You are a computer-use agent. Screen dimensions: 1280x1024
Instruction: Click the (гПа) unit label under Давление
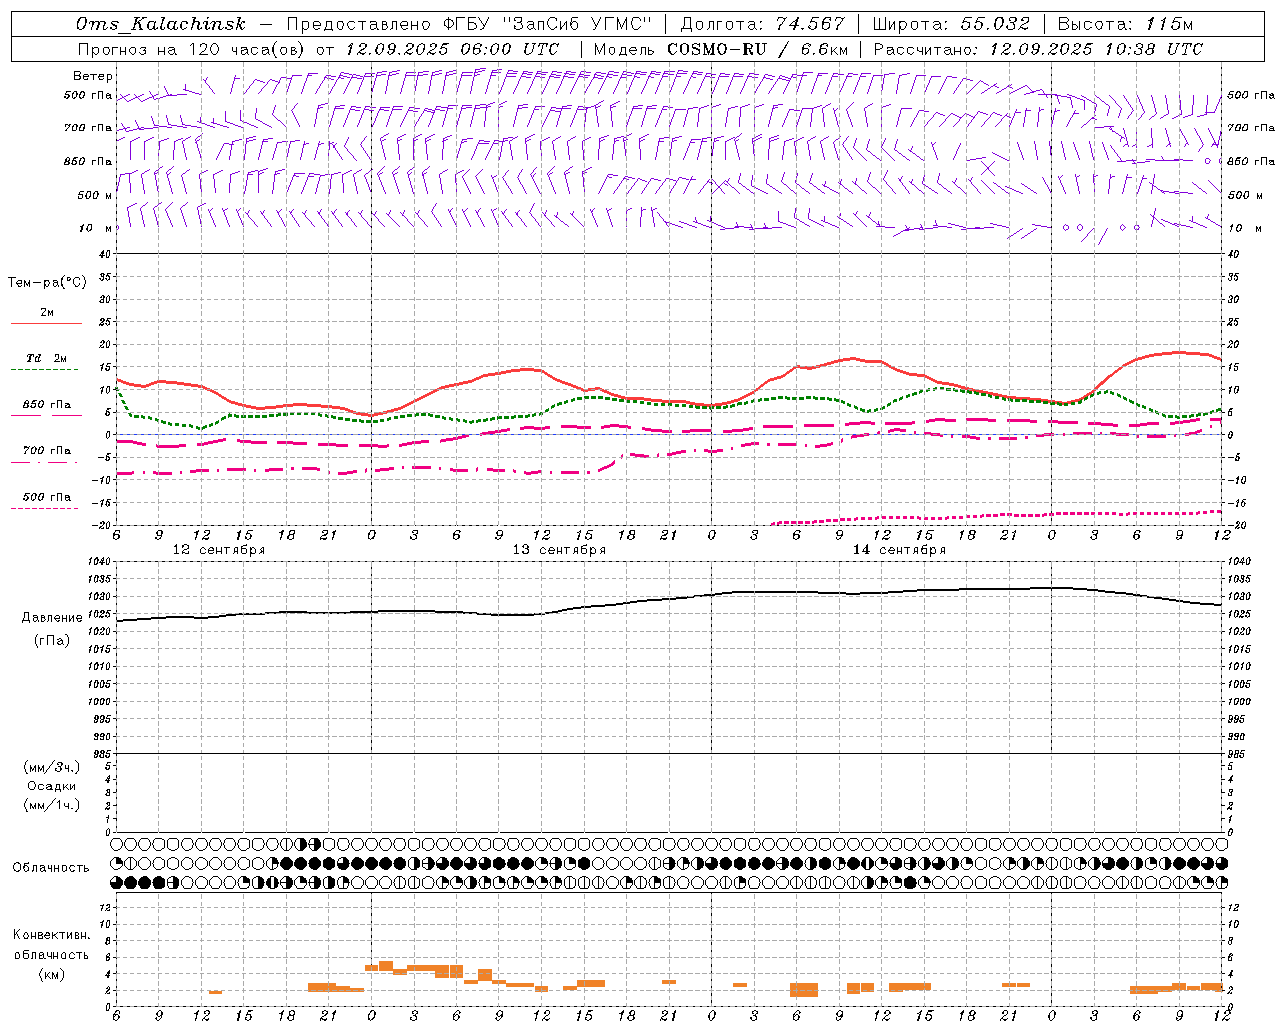coord(52,640)
